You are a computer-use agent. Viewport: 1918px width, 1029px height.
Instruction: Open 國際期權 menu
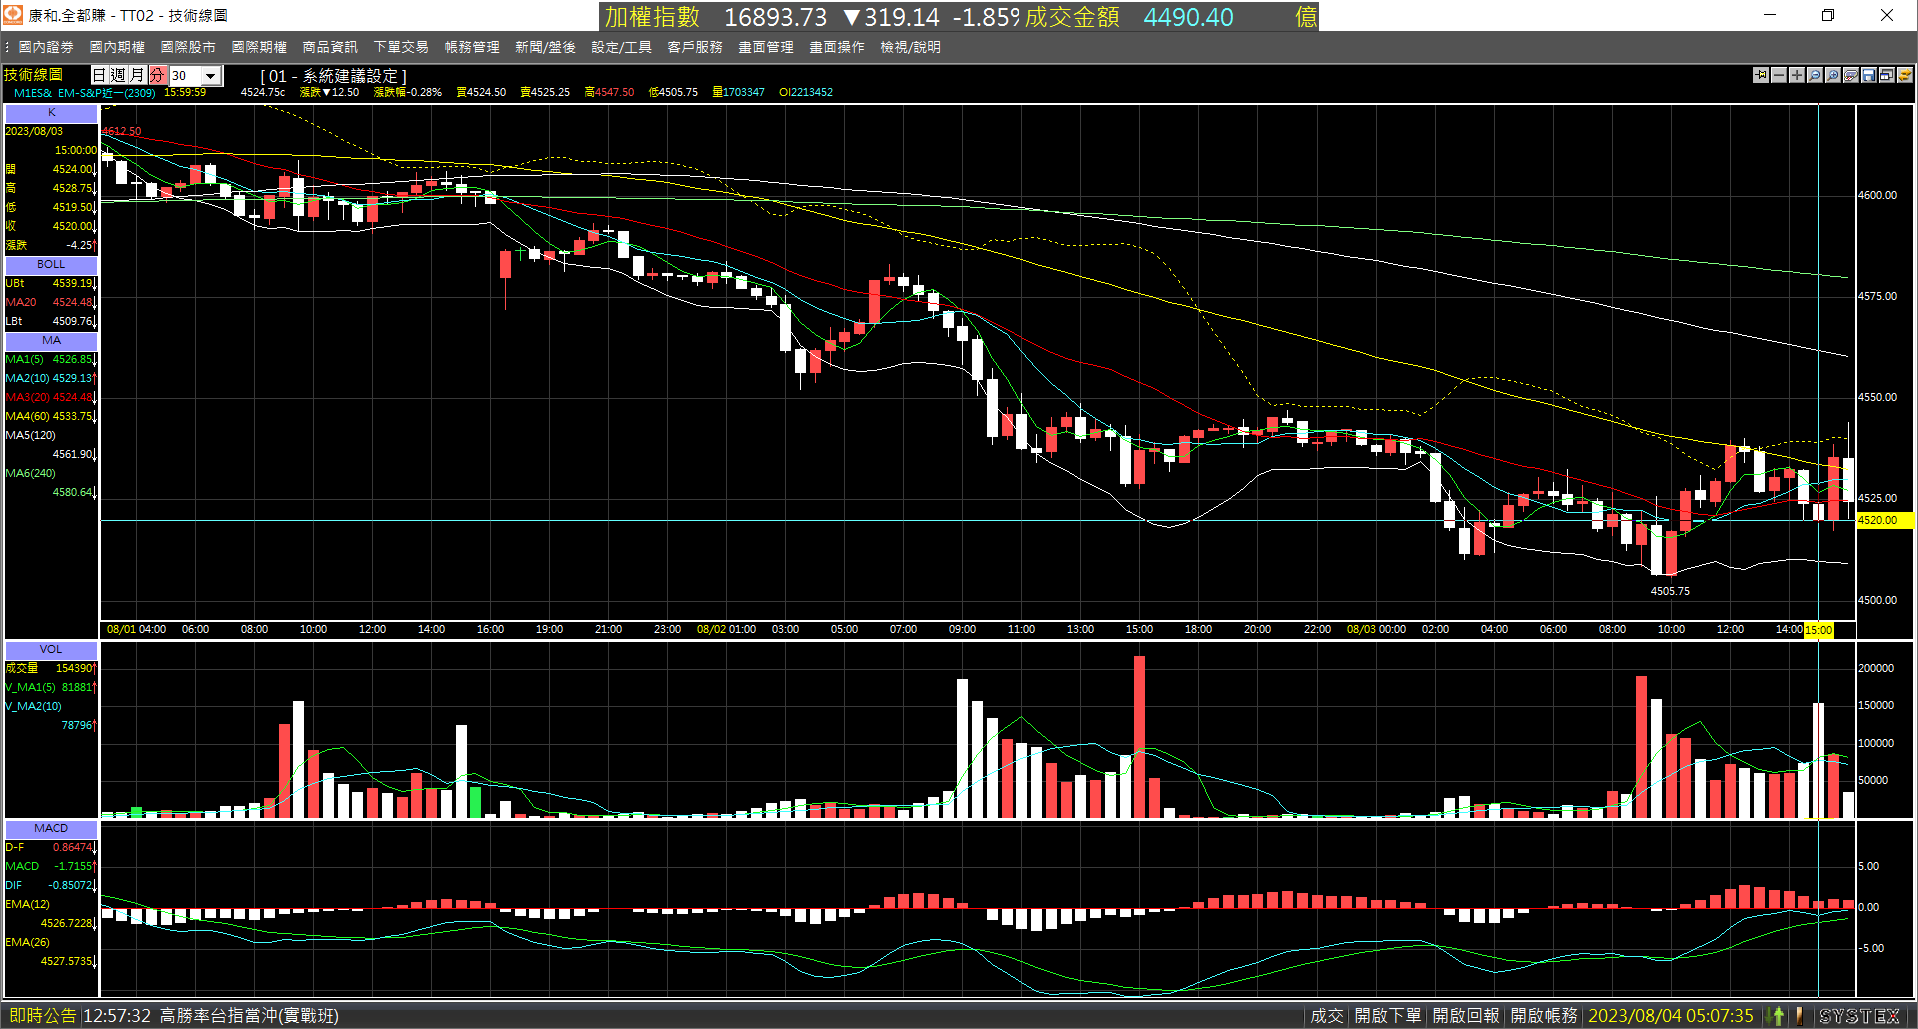[259, 47]
